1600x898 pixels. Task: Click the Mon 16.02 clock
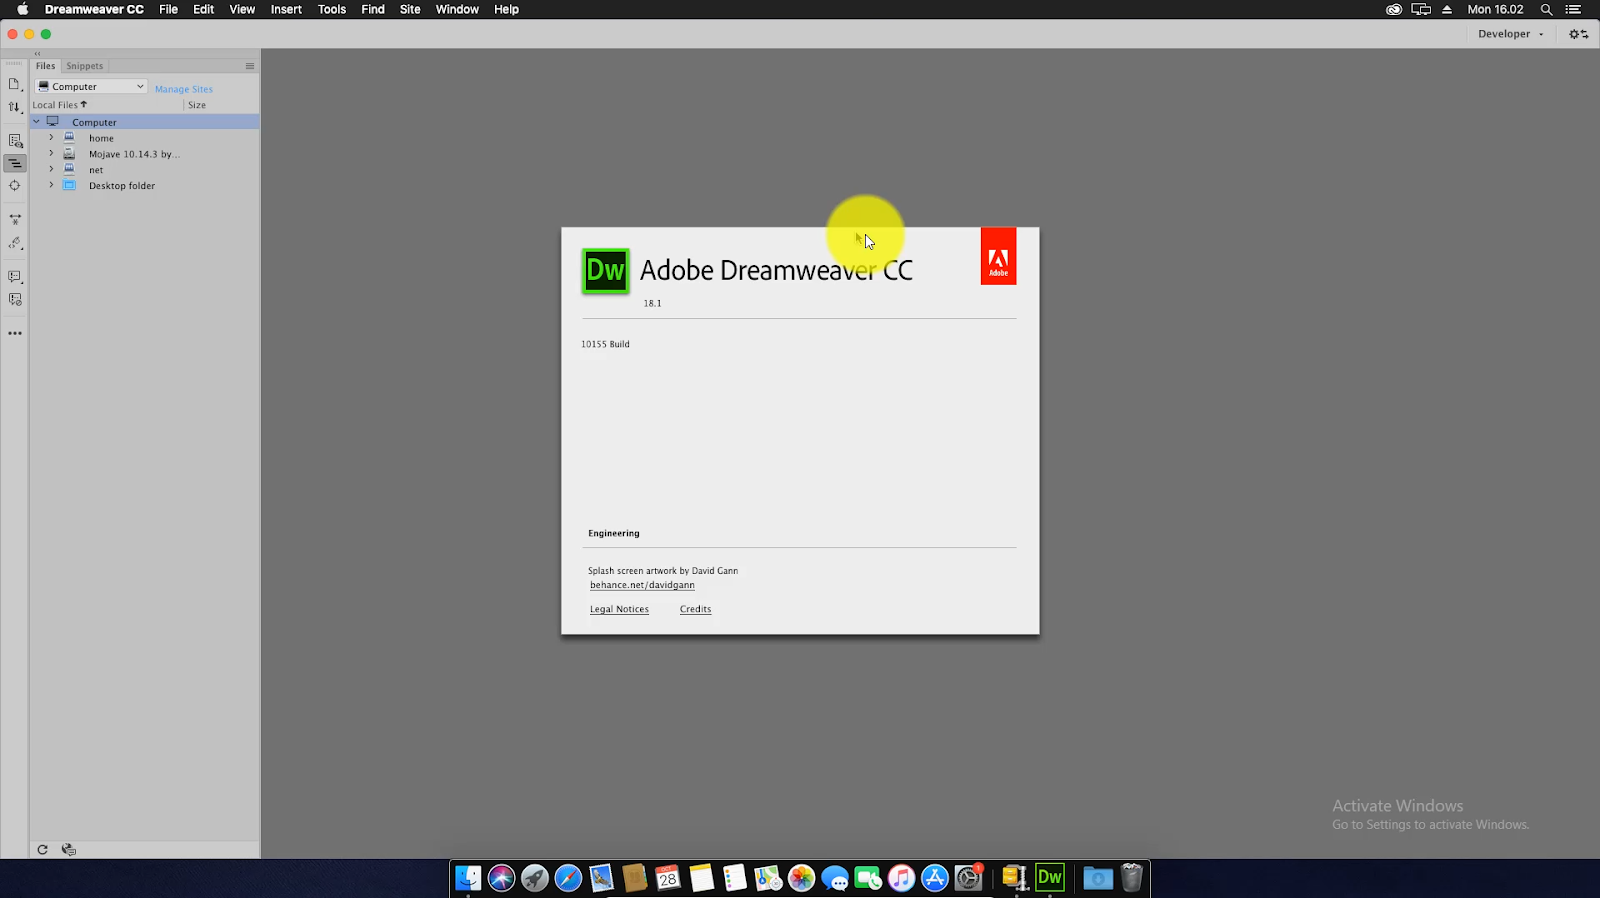(1495, 9)
